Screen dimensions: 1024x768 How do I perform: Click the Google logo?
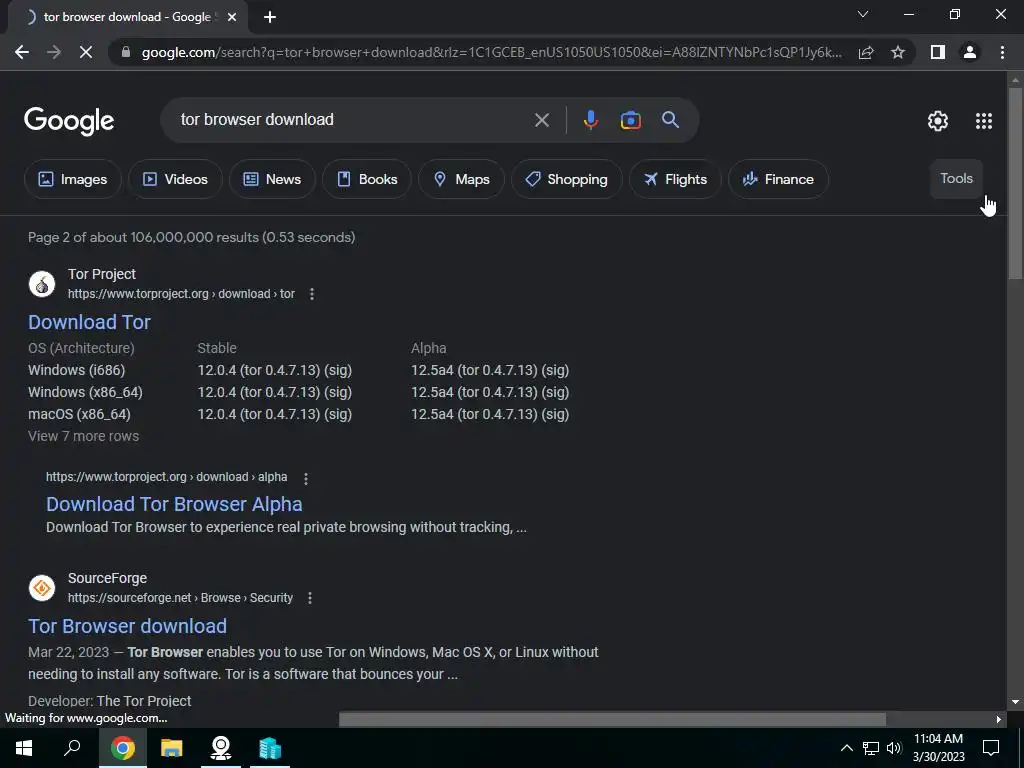click(69, 121)
